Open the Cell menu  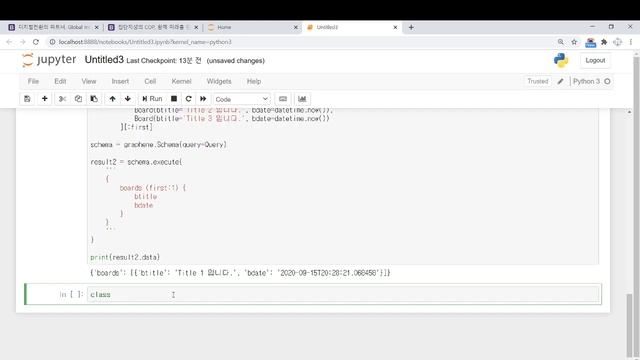[x=150, y=81]
